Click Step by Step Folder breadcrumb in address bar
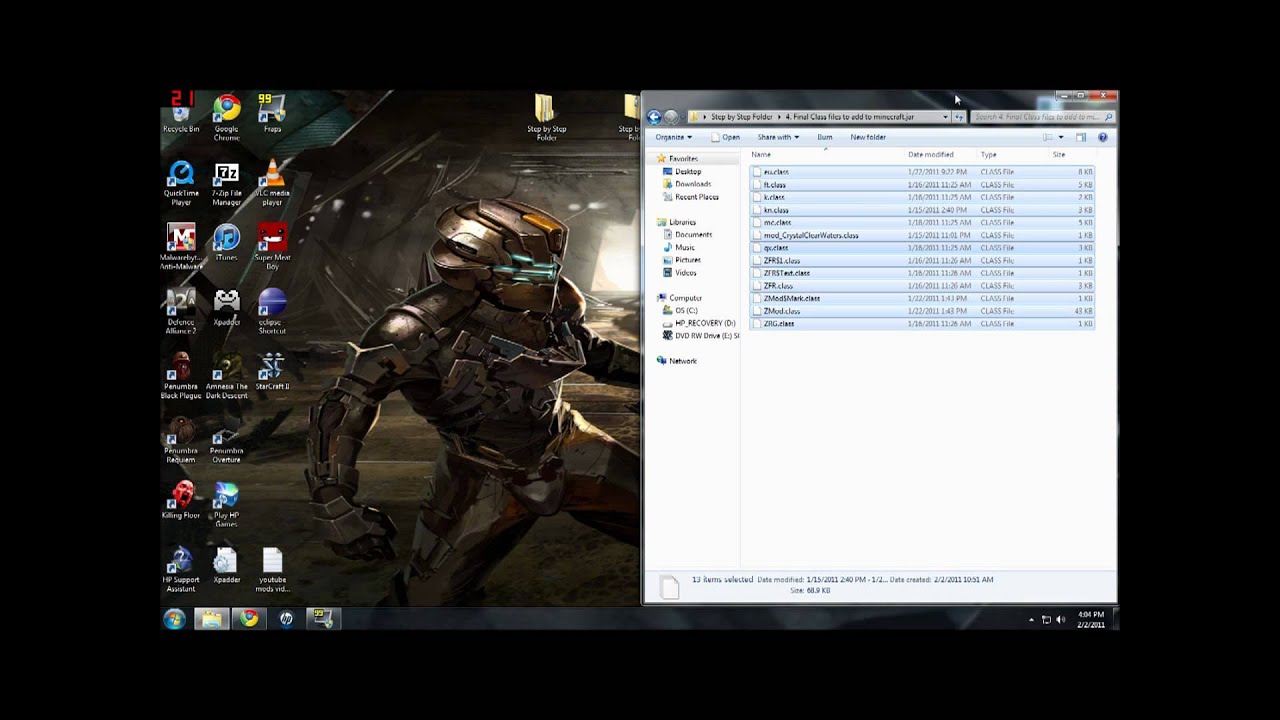This screenshot has height=720, width=1280. [741, 117]
